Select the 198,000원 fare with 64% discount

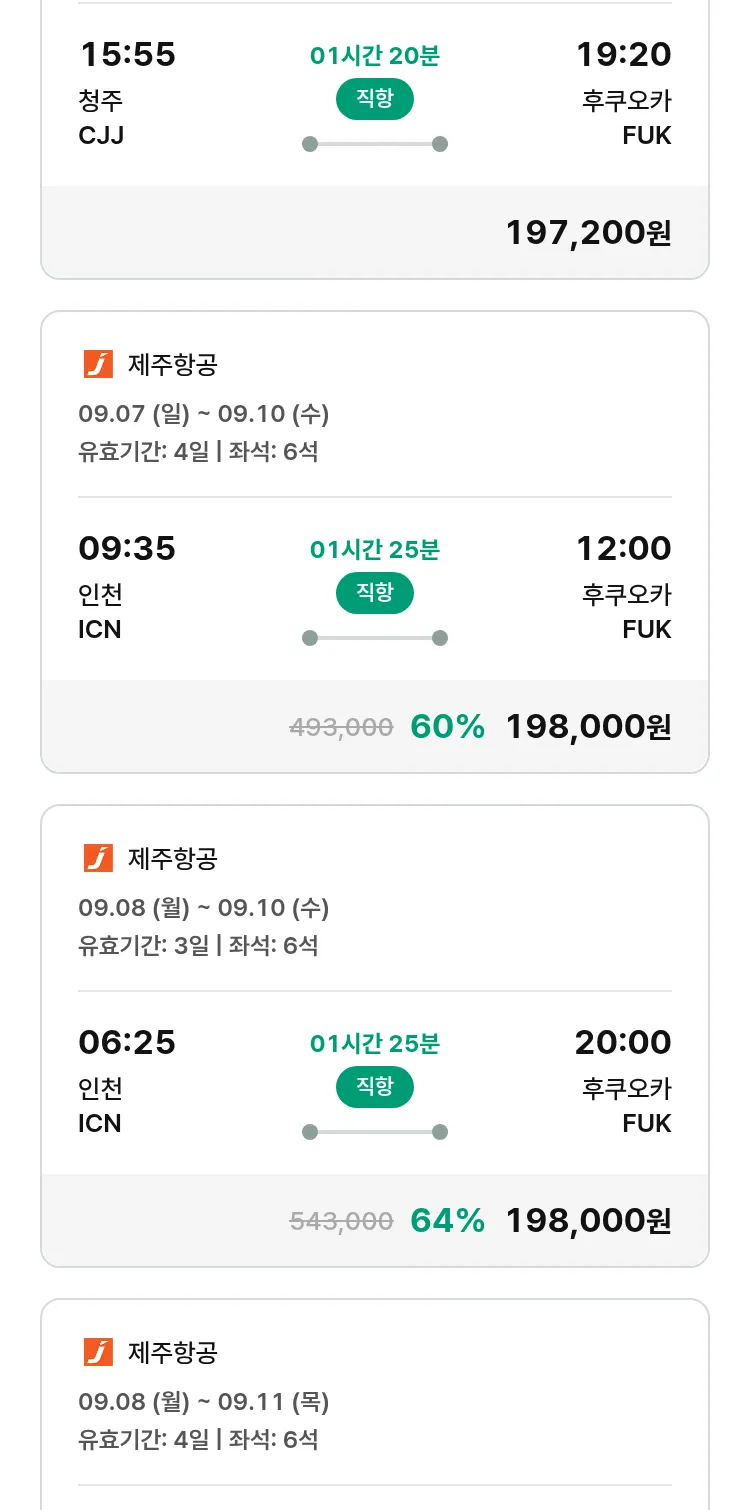588,1221
